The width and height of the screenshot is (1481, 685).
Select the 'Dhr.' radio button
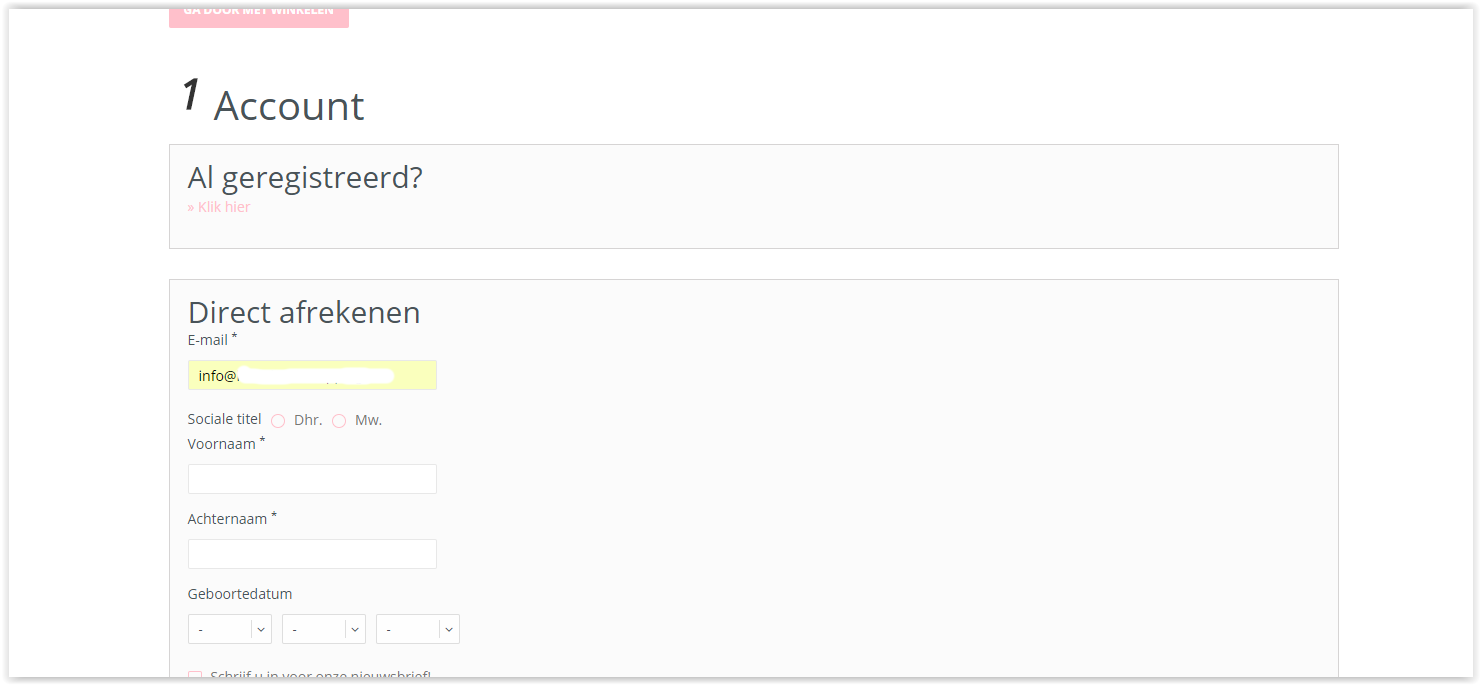278,421
